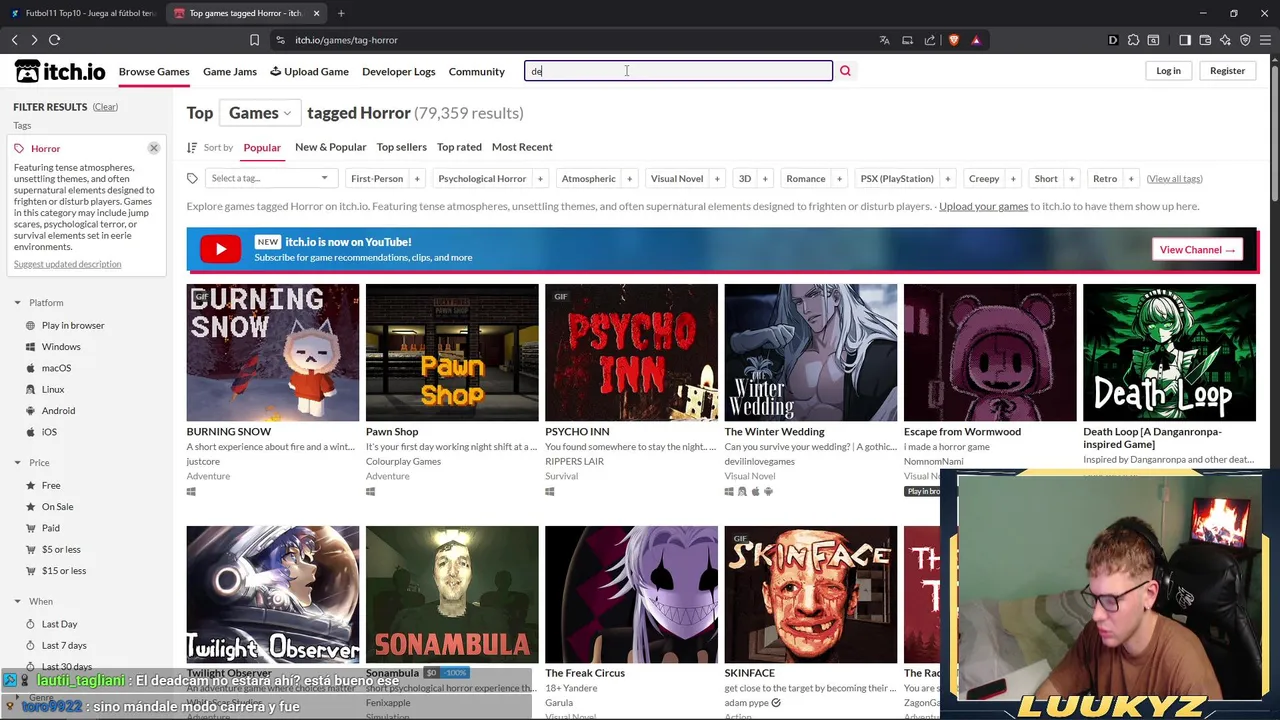Open the Brave VPN shield icon
Screen dimensions: 1280x720
(x=1245, y=40)
